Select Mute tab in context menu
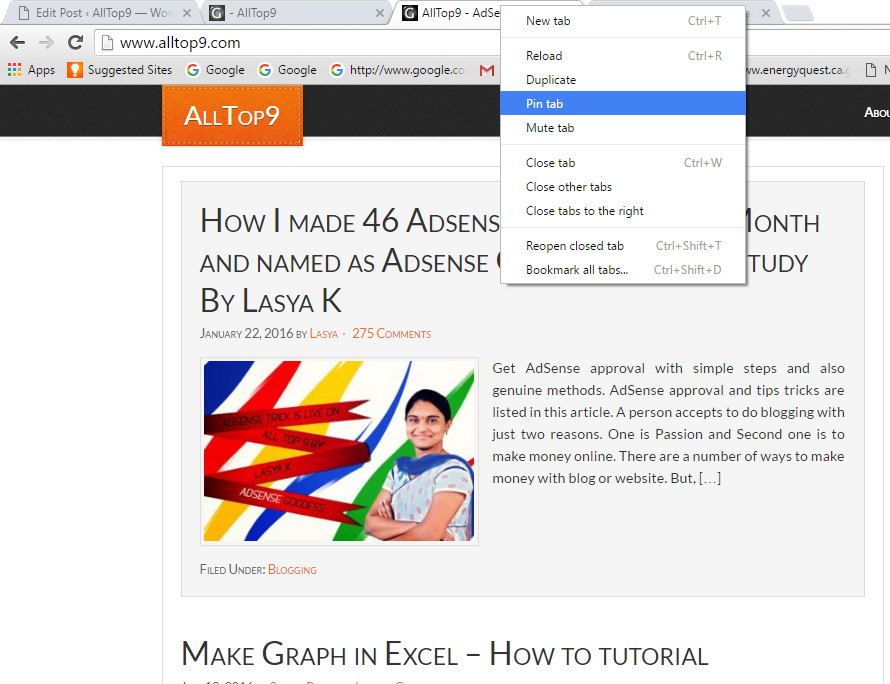The width and height of the screenshot is (890, 684). click(x=623, y=128)
